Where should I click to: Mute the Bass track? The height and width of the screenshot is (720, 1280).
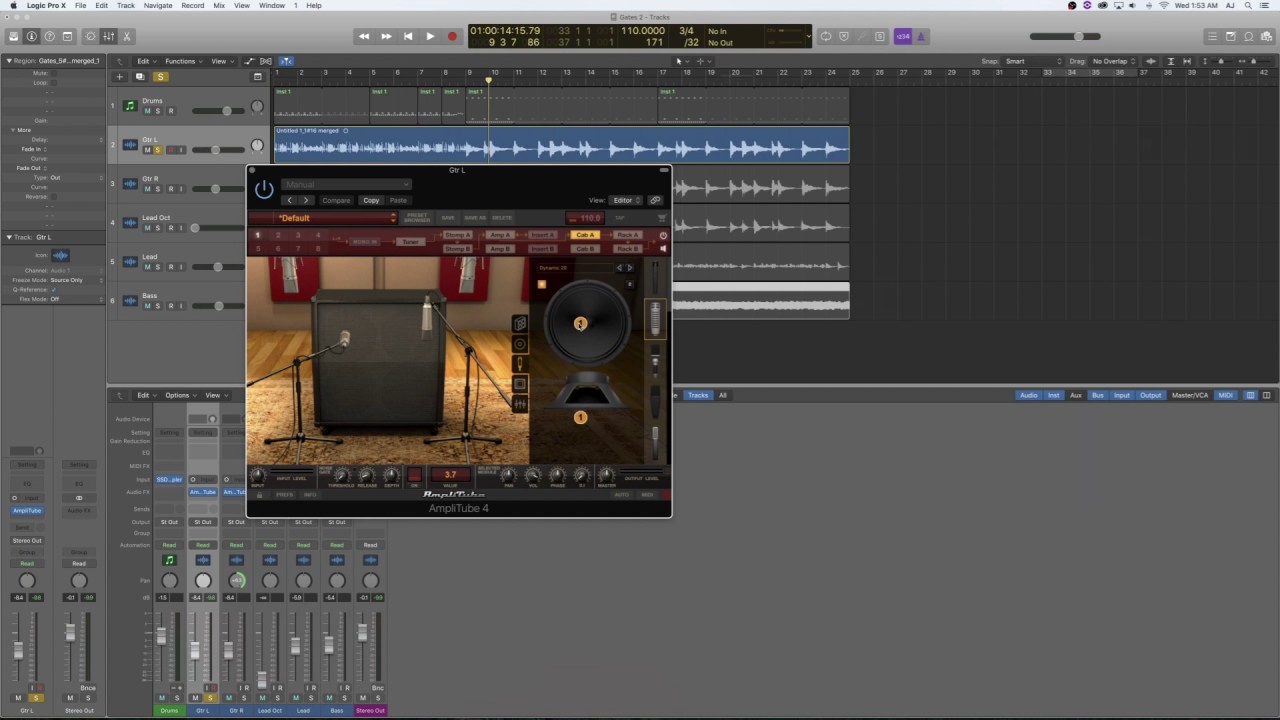pyautogui.click(x=147, y=306)
